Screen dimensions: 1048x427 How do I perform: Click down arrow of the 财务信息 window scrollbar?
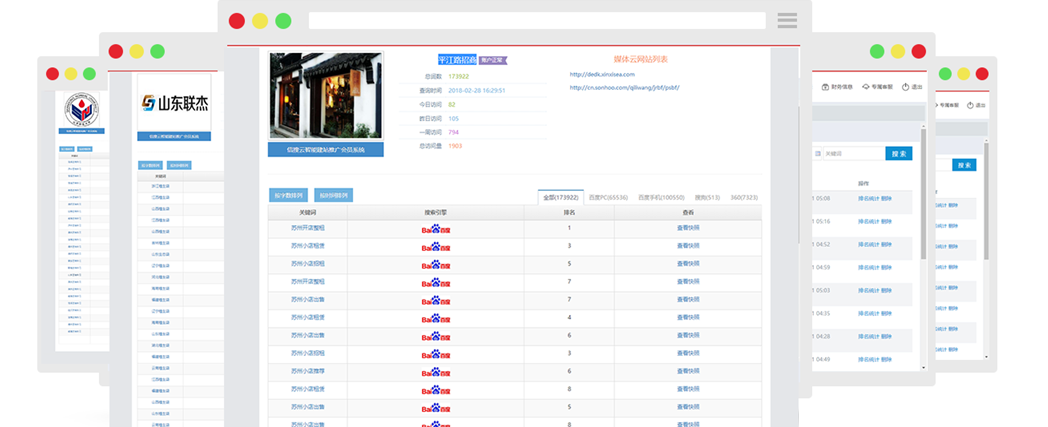coord(924,367)
